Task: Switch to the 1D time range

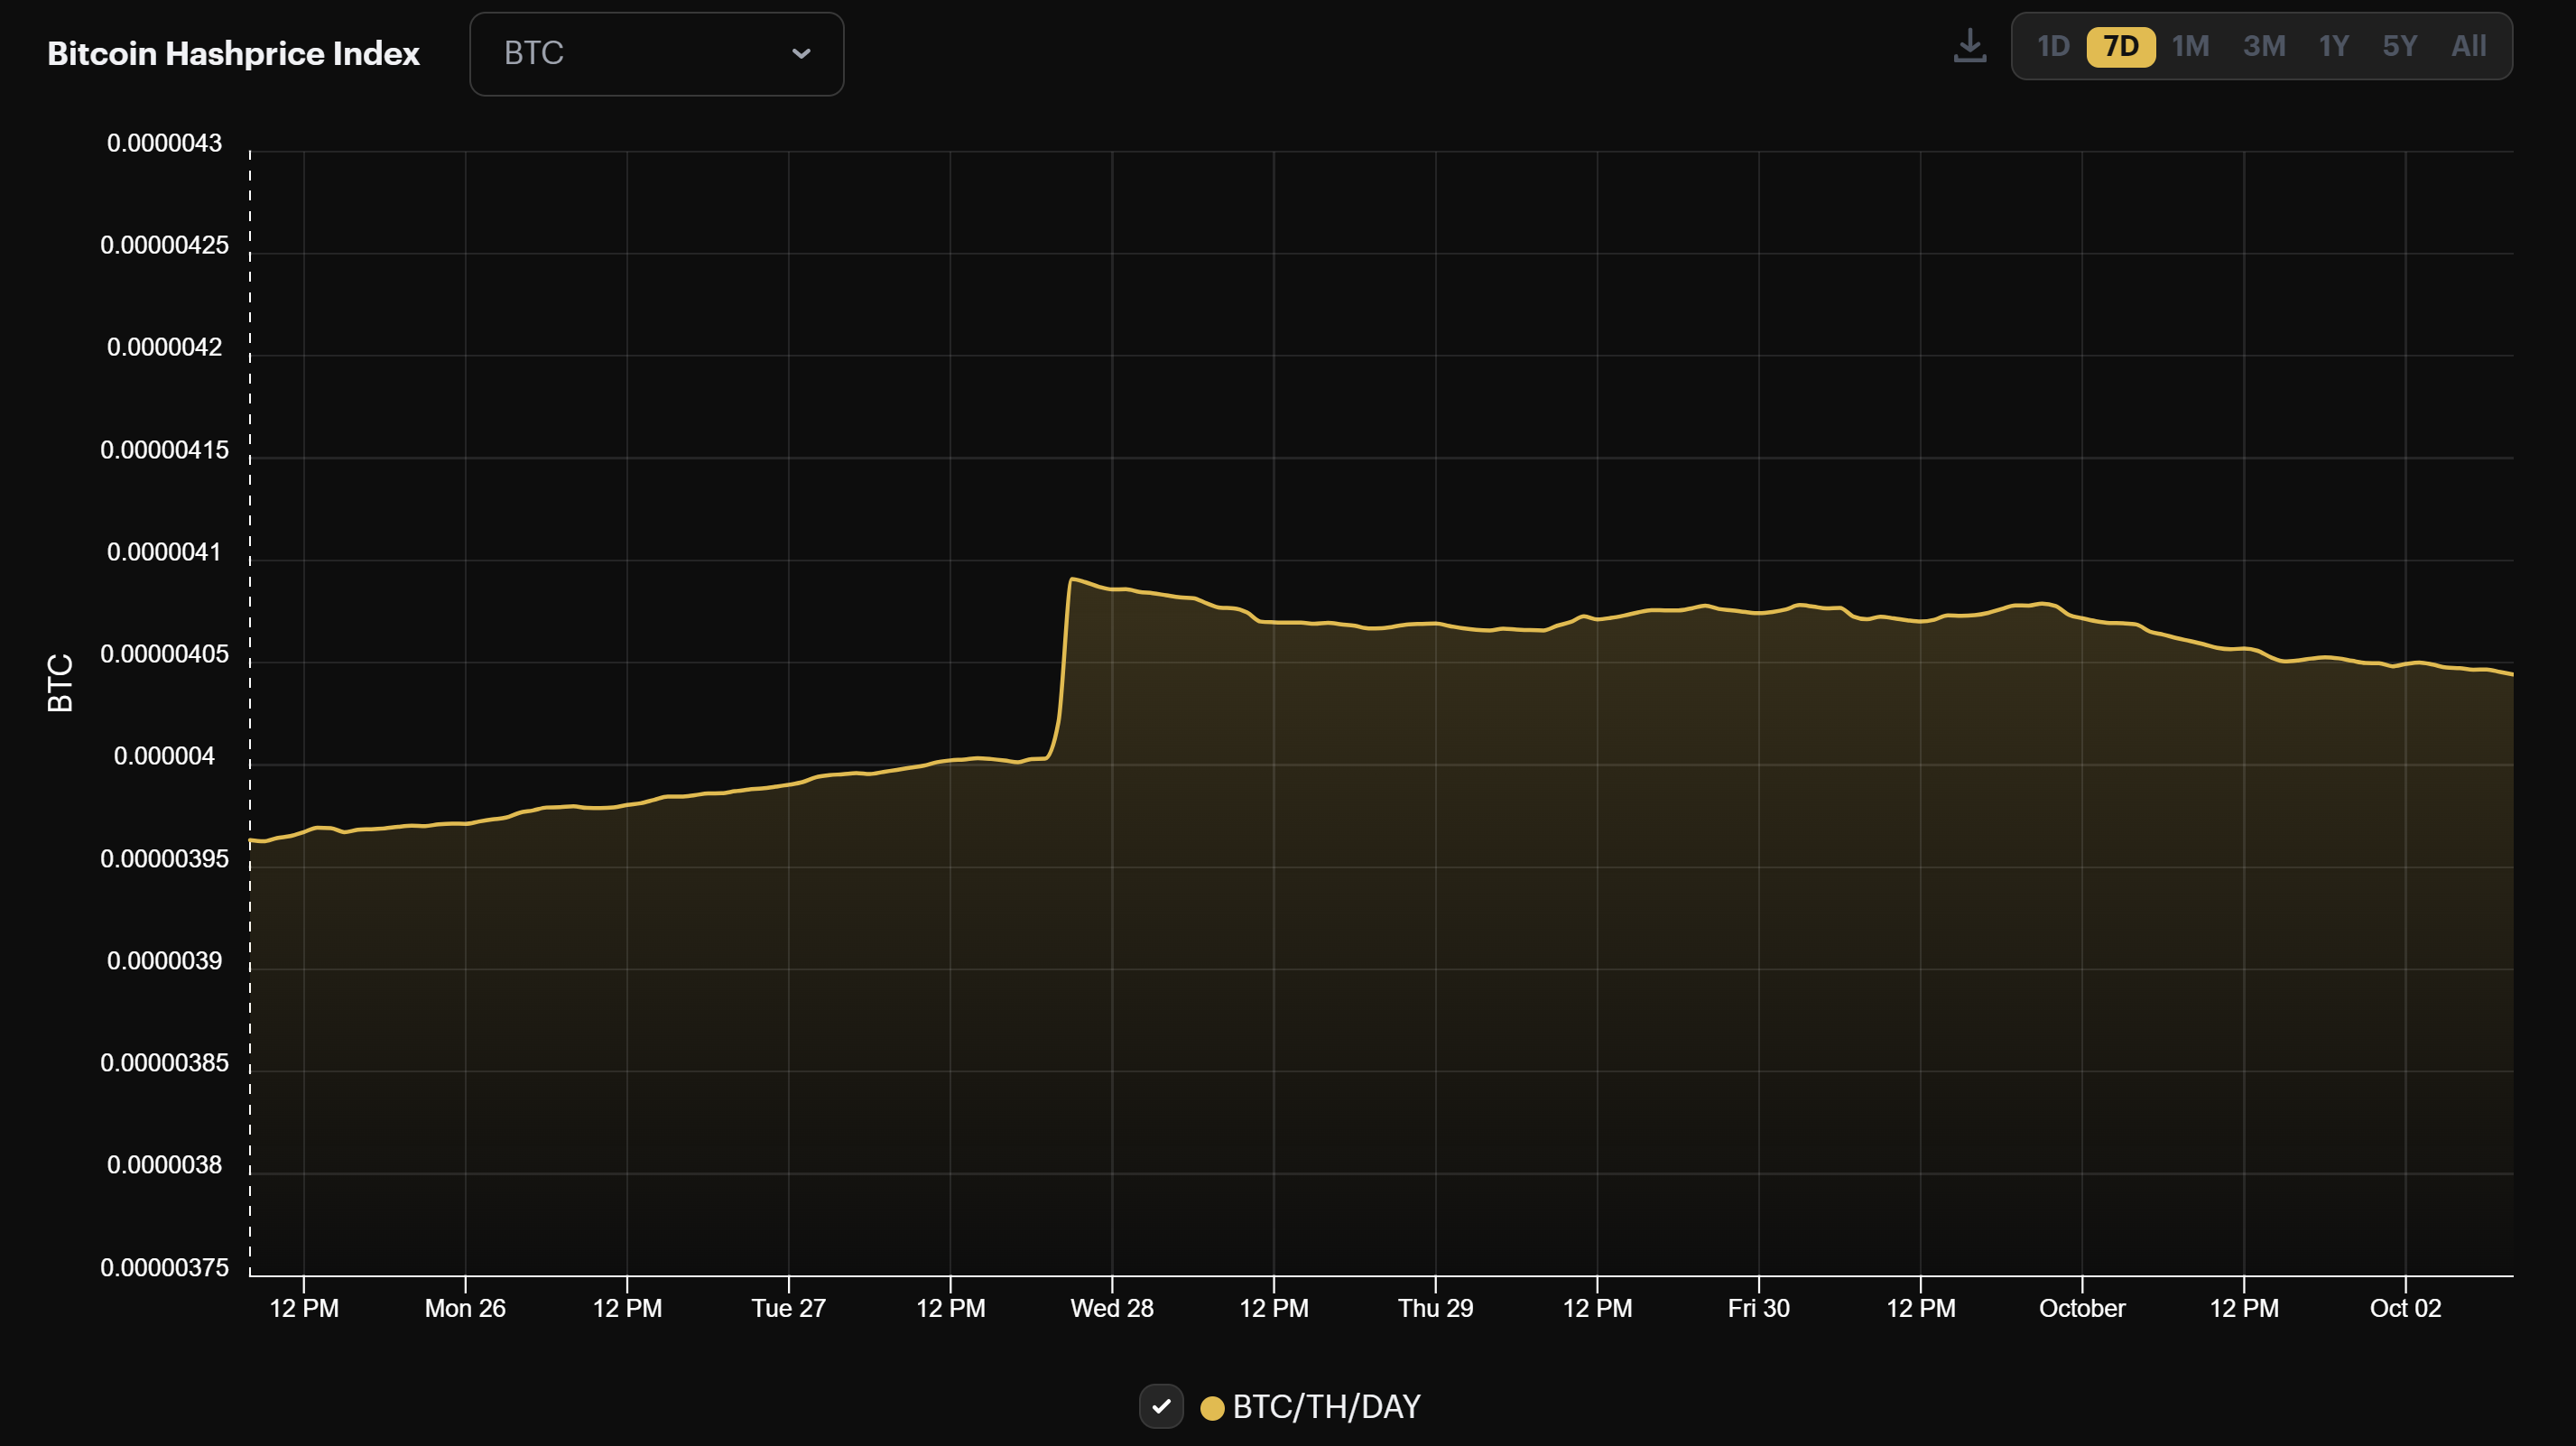Action: (x=2053, y=46)
